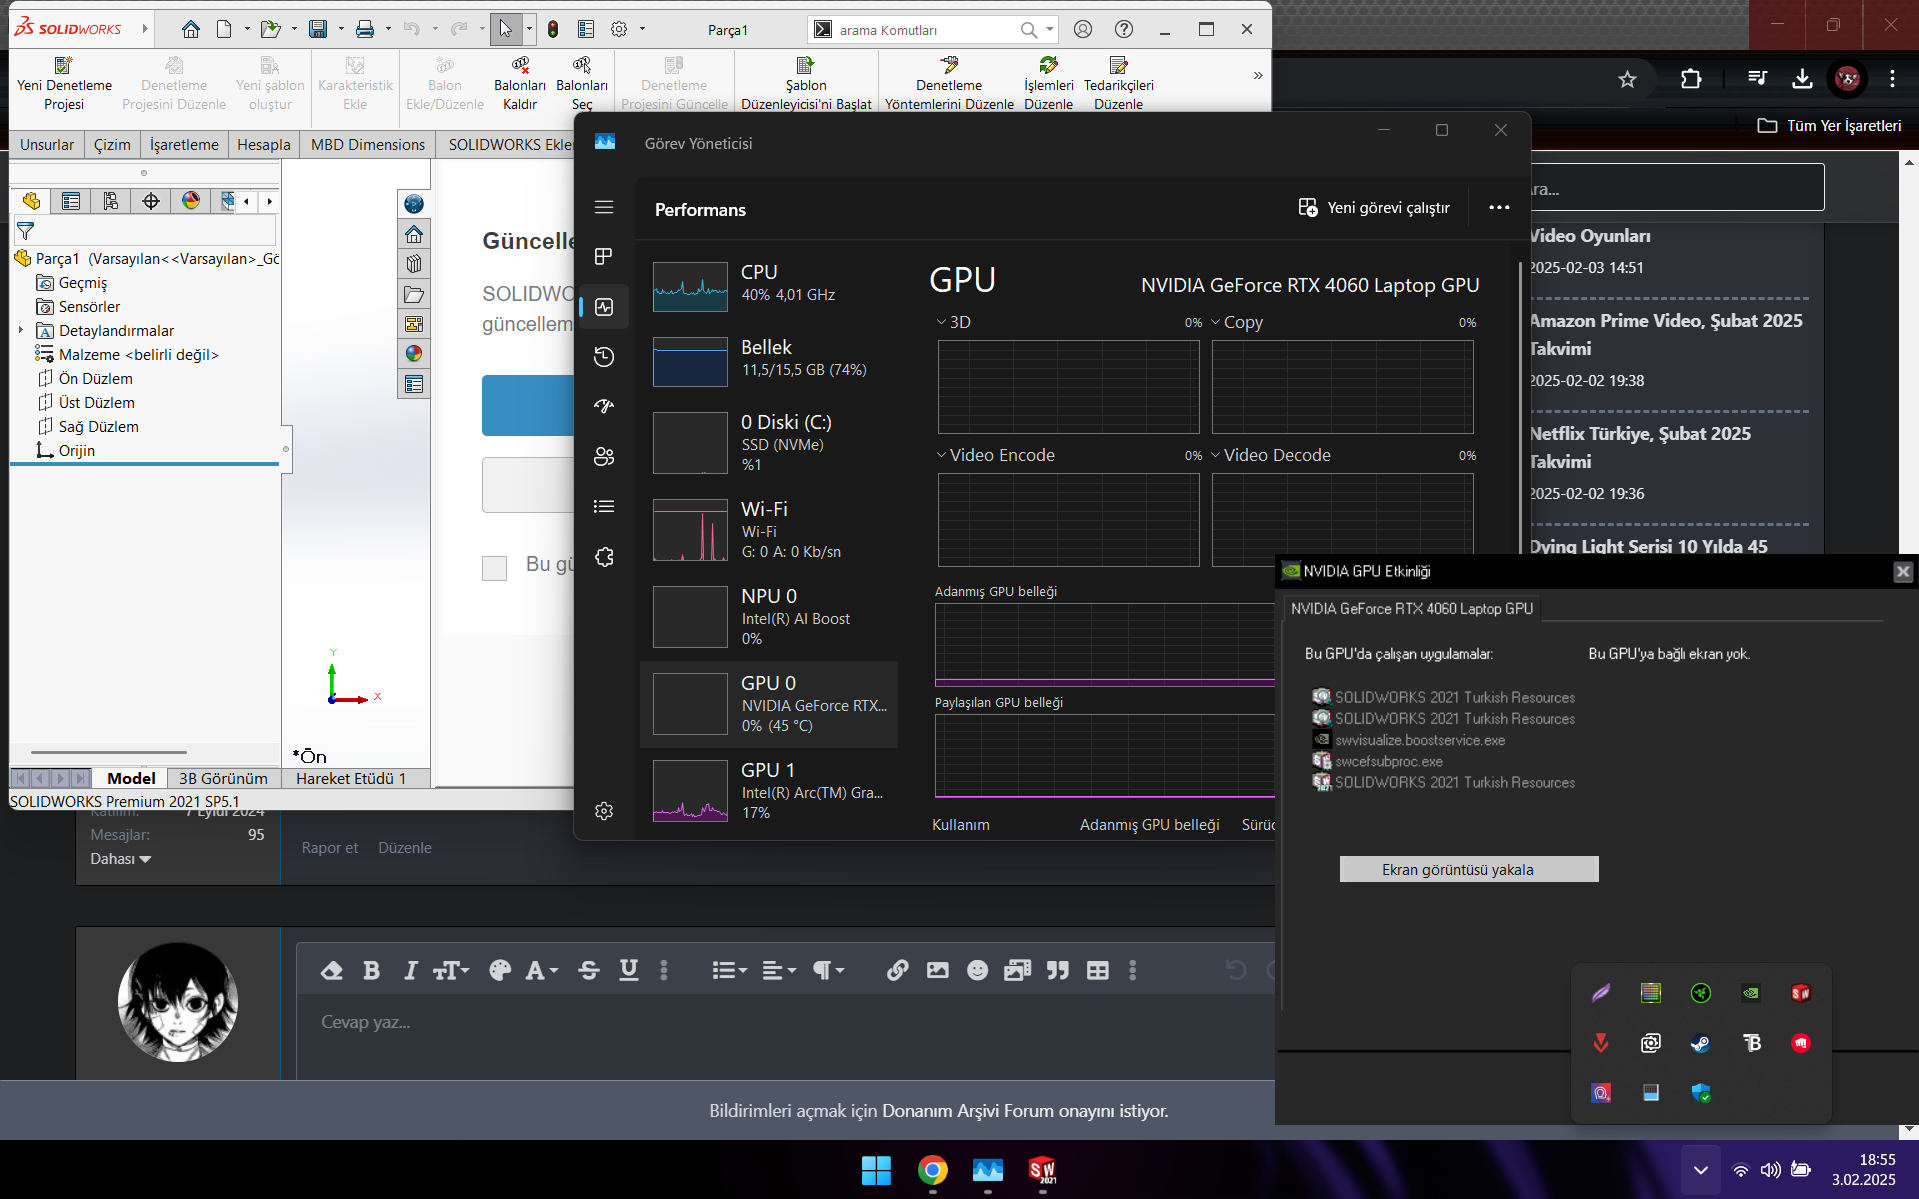Click Yeni görevi çalıştır button
The image size is (1919, 1199).
1374,207
